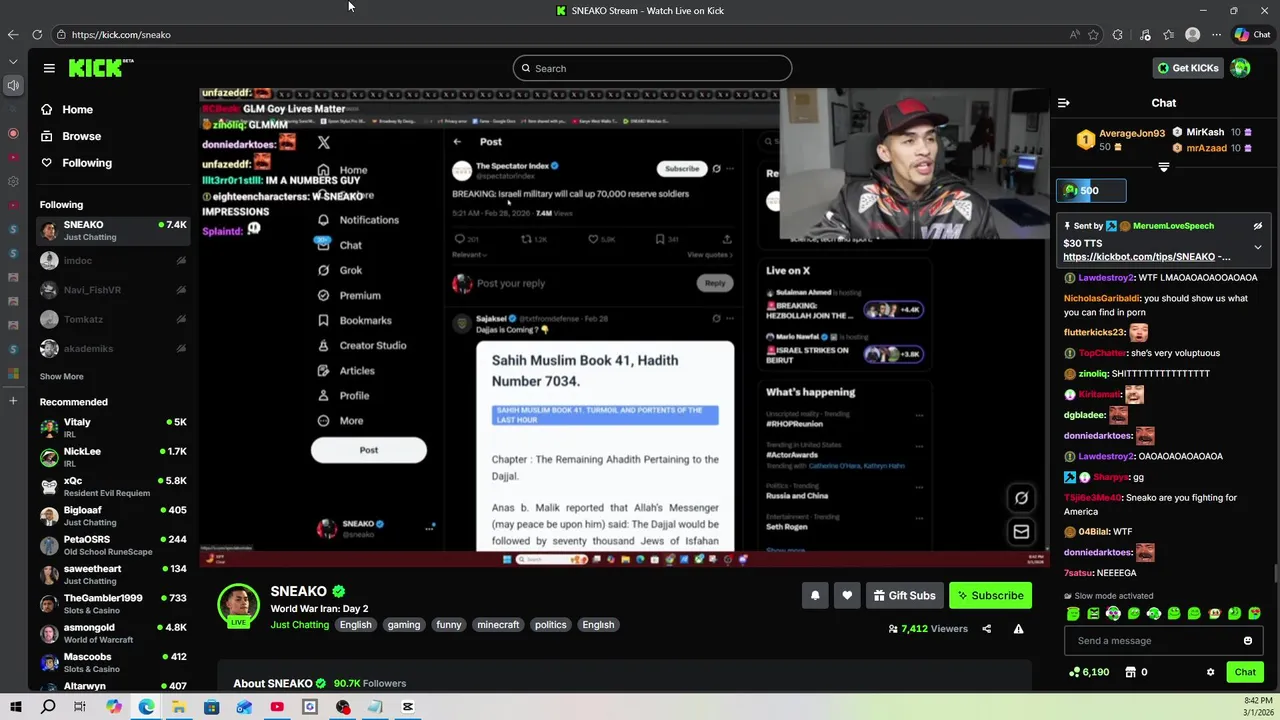Click the YouTube taskbar icon
This screenshot has height=720, width=1280.
277,707
